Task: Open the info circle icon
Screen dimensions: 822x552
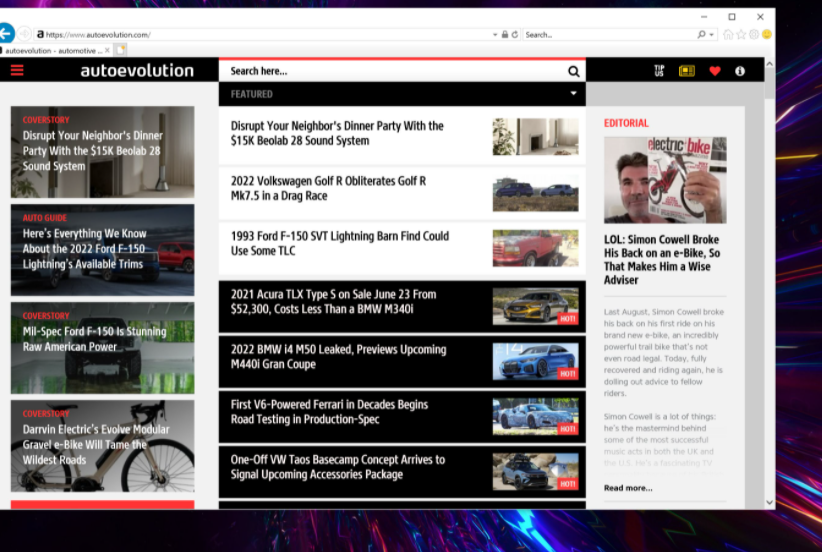Action: (740, 71)
